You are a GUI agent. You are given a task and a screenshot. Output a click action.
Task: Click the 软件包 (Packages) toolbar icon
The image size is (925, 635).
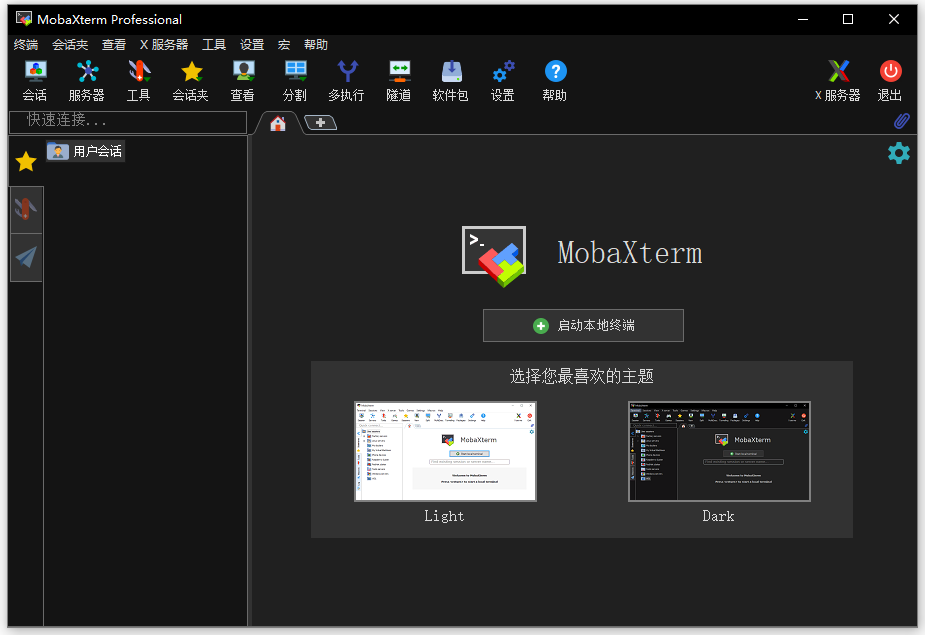pyautogui.click(x=450, y=81)
